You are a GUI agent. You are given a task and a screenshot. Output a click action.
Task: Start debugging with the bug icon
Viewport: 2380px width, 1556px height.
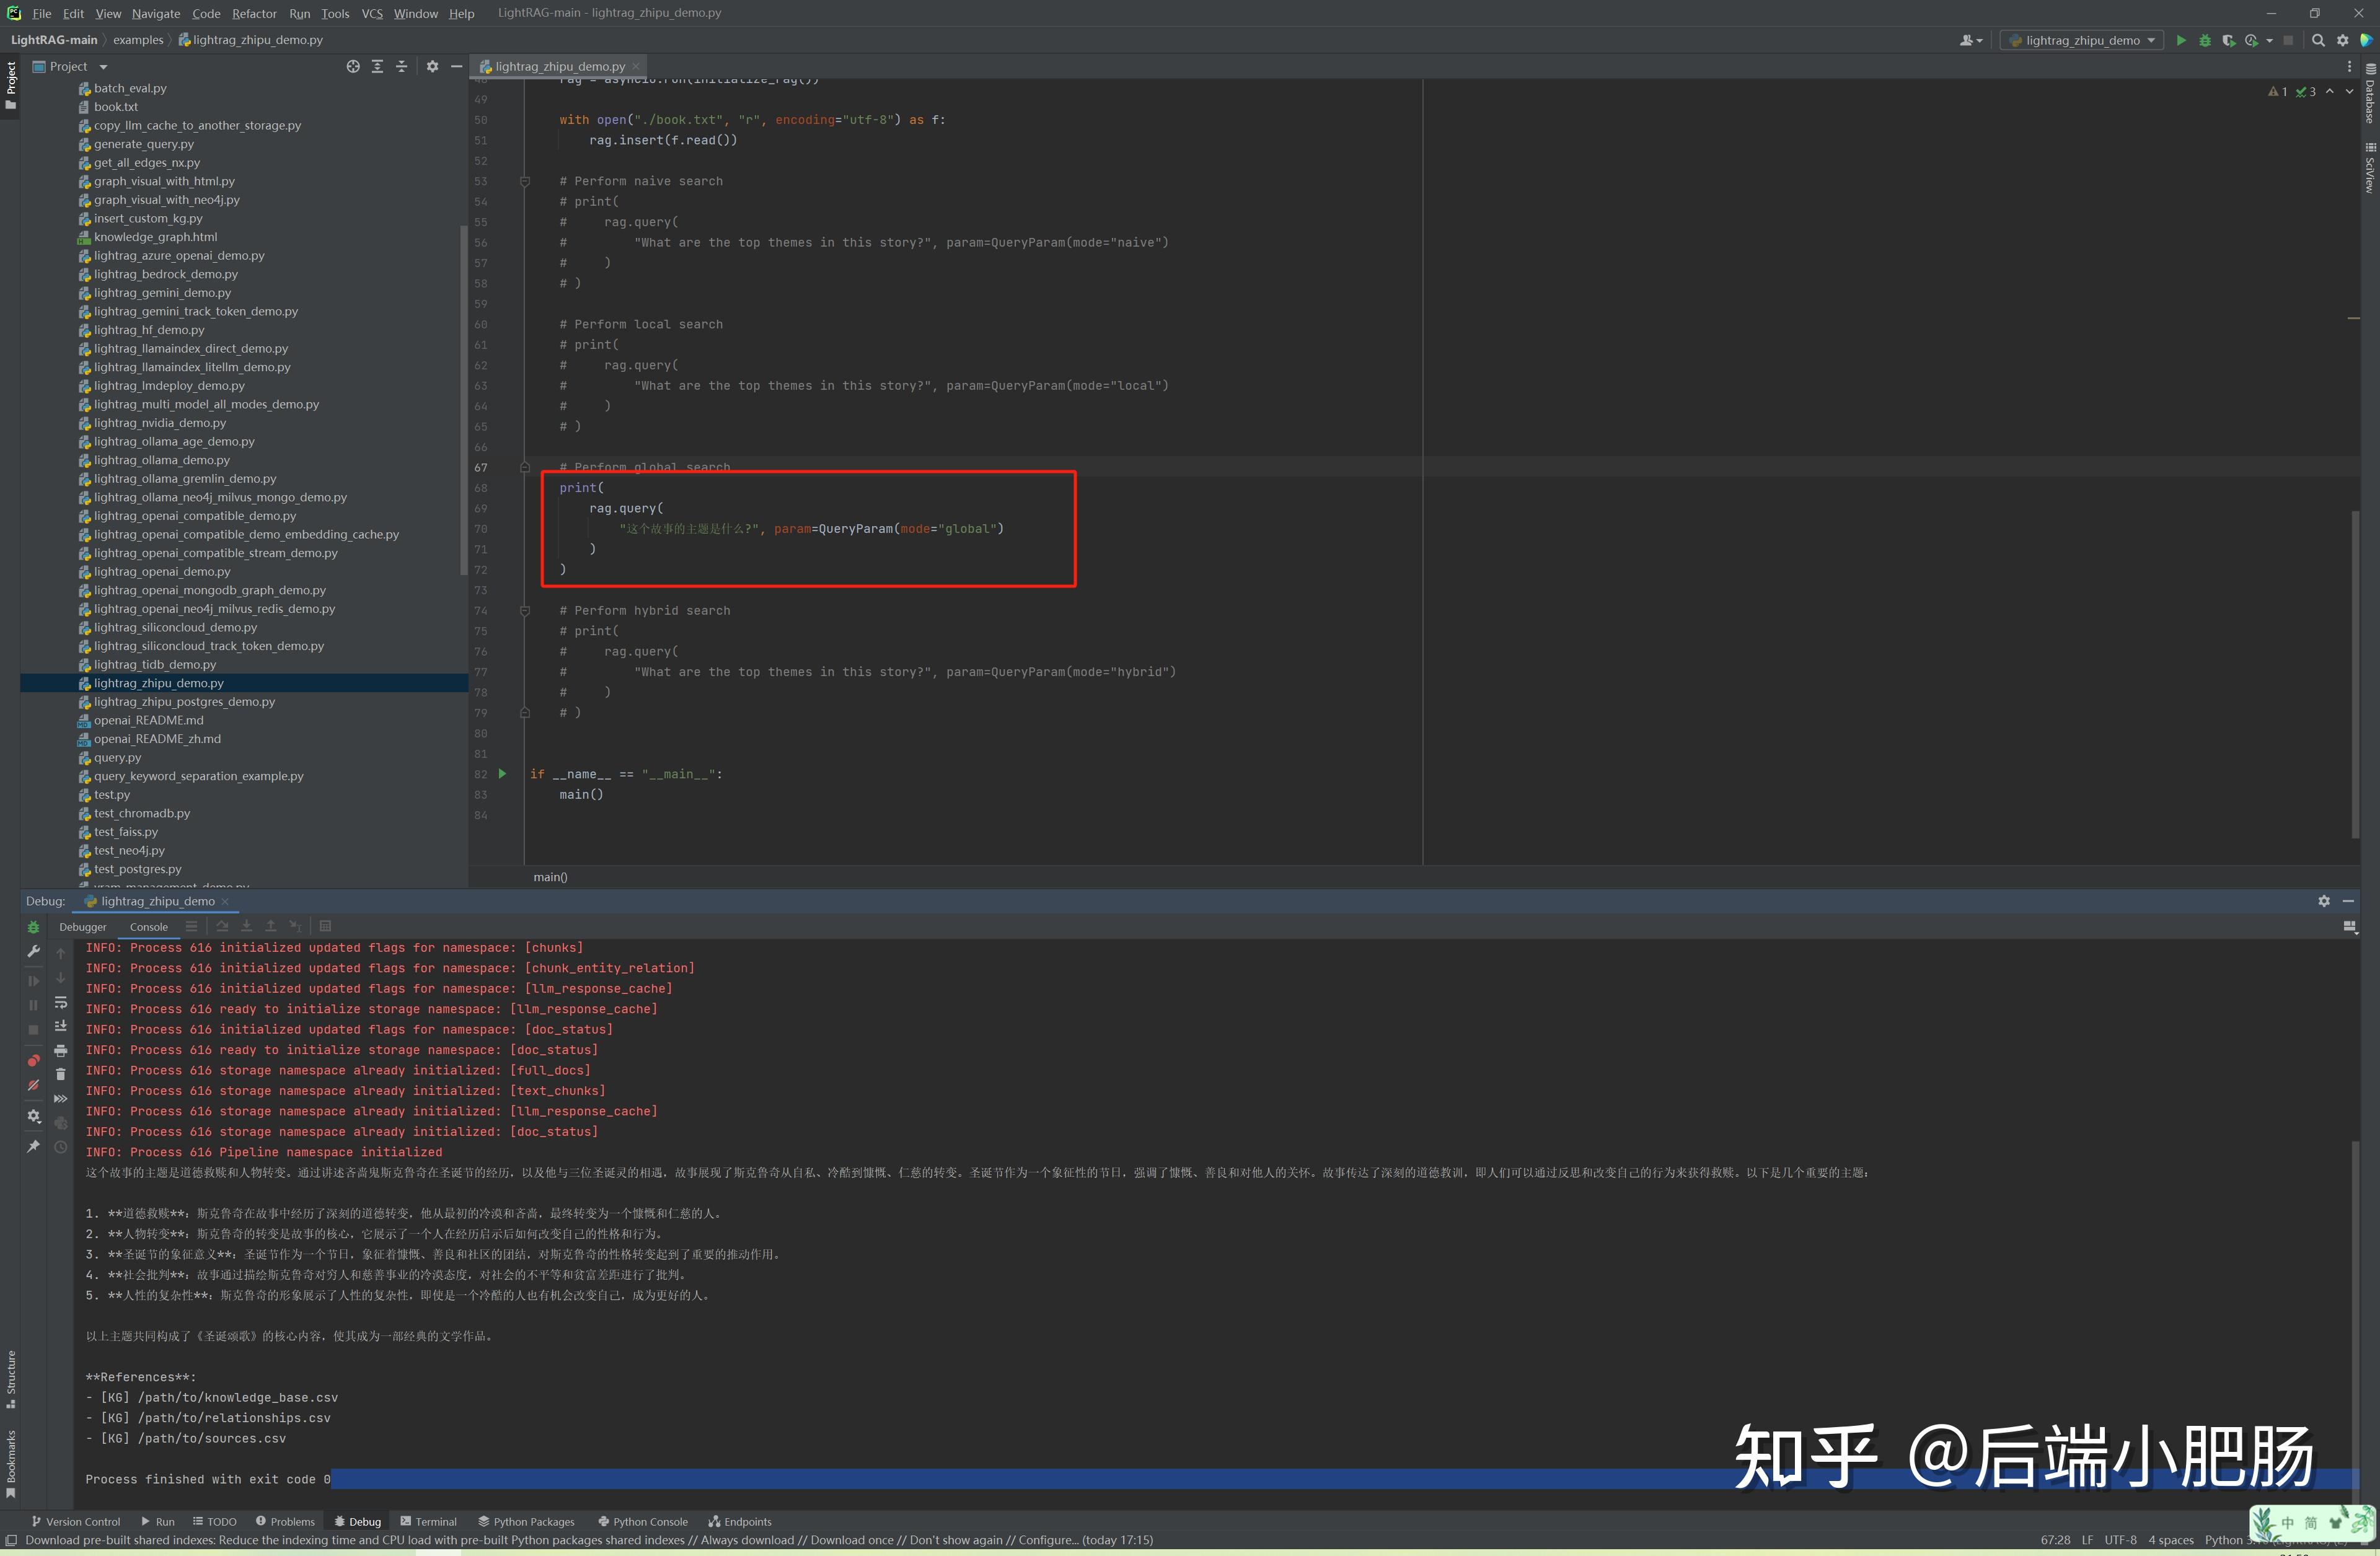click(x=2205, y=40)
